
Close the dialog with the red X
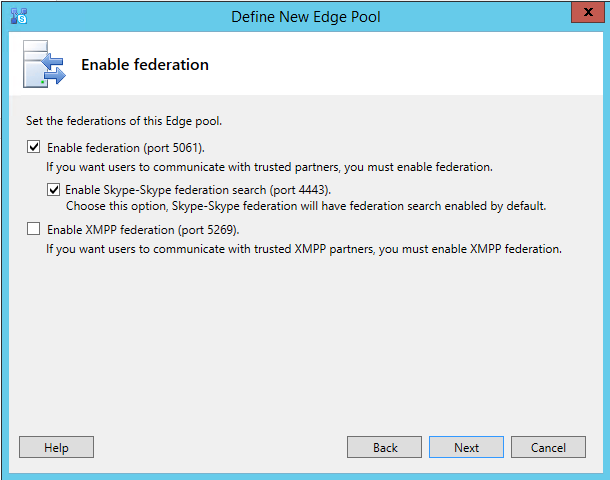(x=588, y=12)
